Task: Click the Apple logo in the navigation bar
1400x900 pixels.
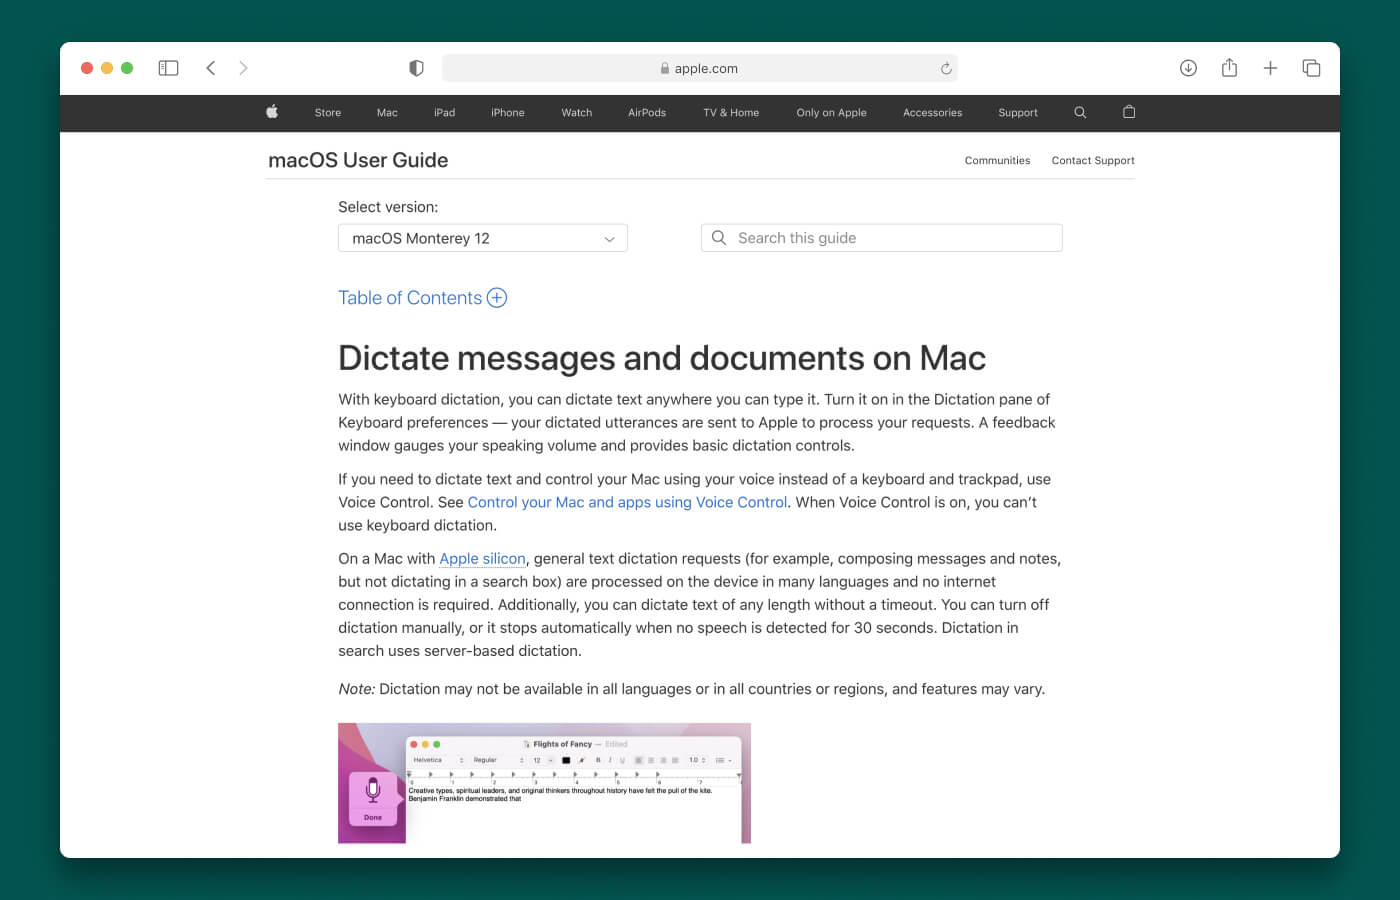Action: coord(271,112)
